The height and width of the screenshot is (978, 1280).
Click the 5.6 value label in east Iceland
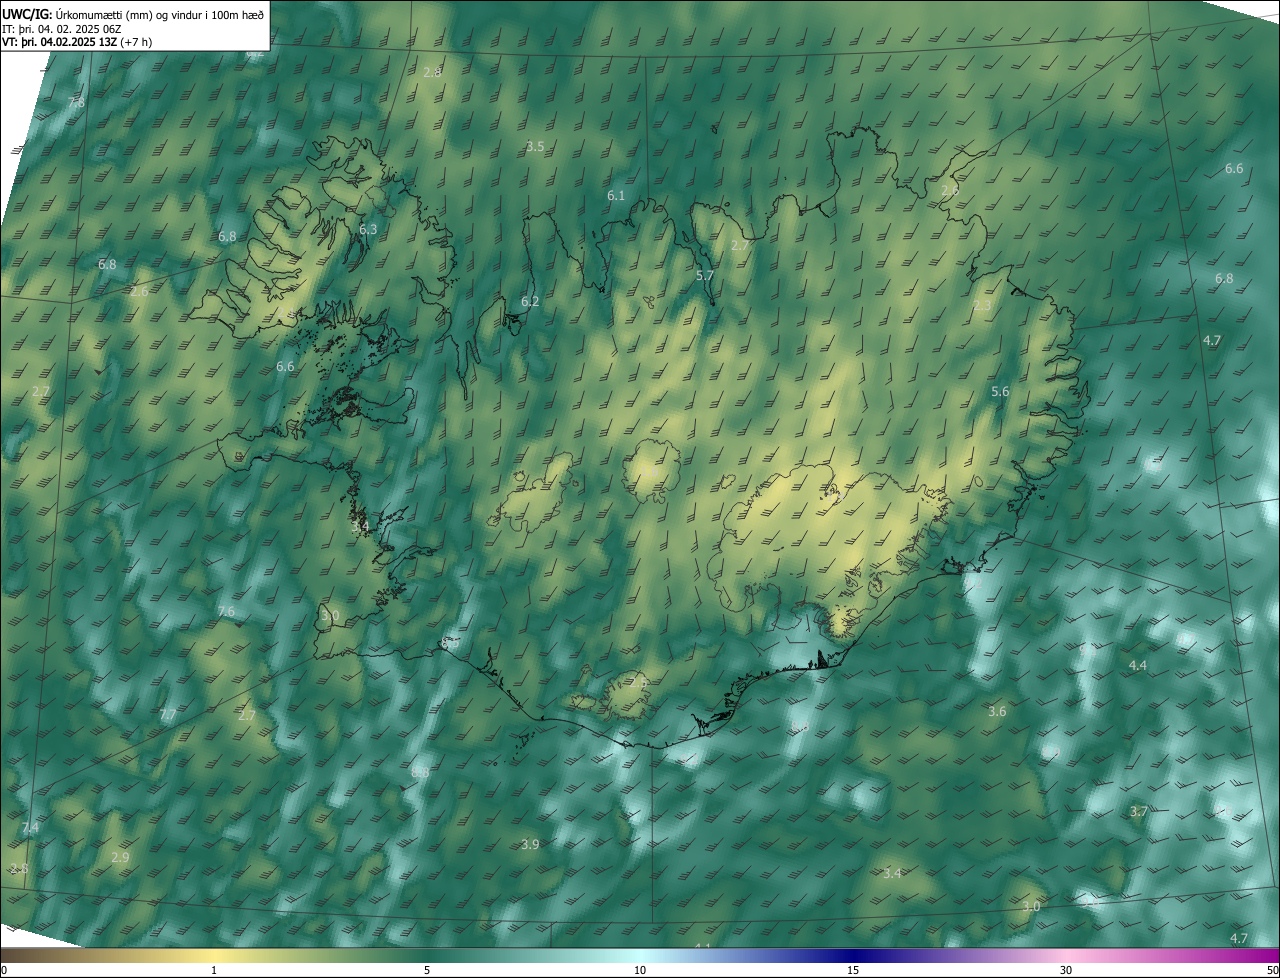[1000, 393]
